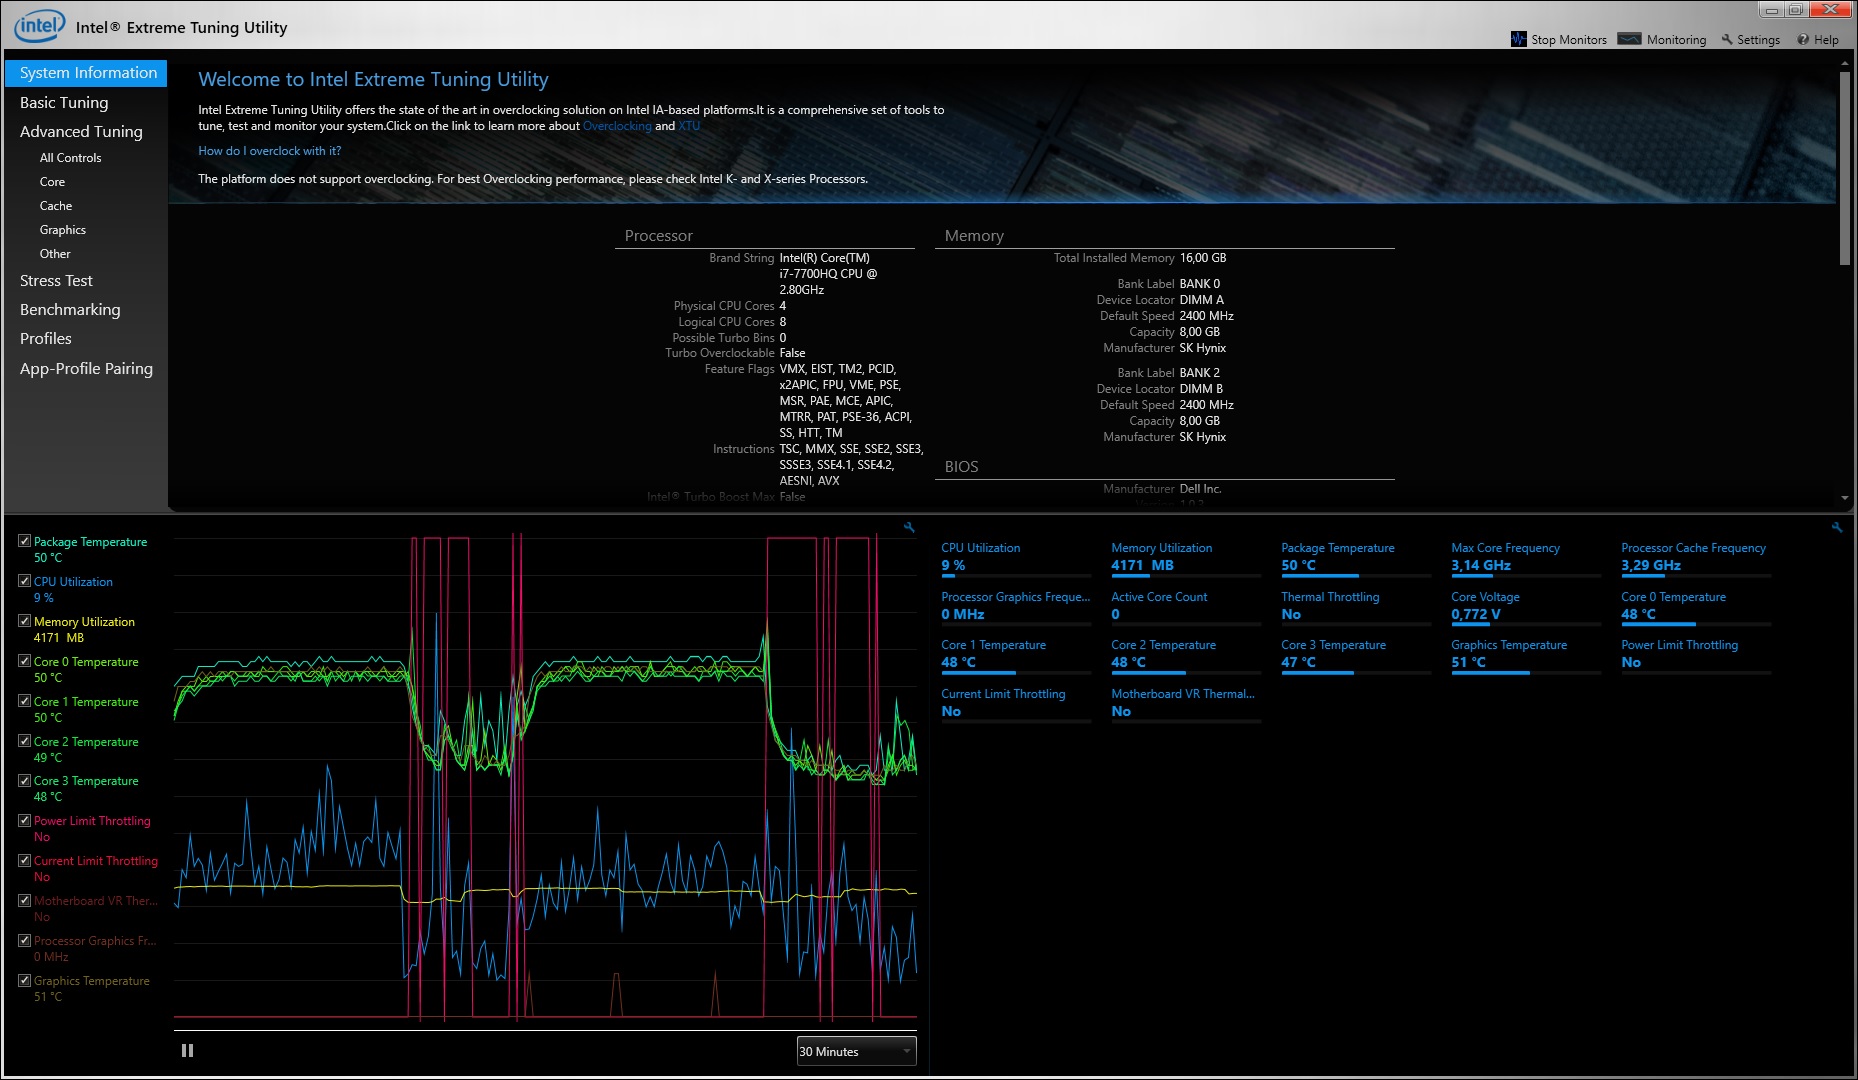Screen dimensions: 1858x1080
Task: Click Monitoring label in top bar
Action: tap(1677, 40)
